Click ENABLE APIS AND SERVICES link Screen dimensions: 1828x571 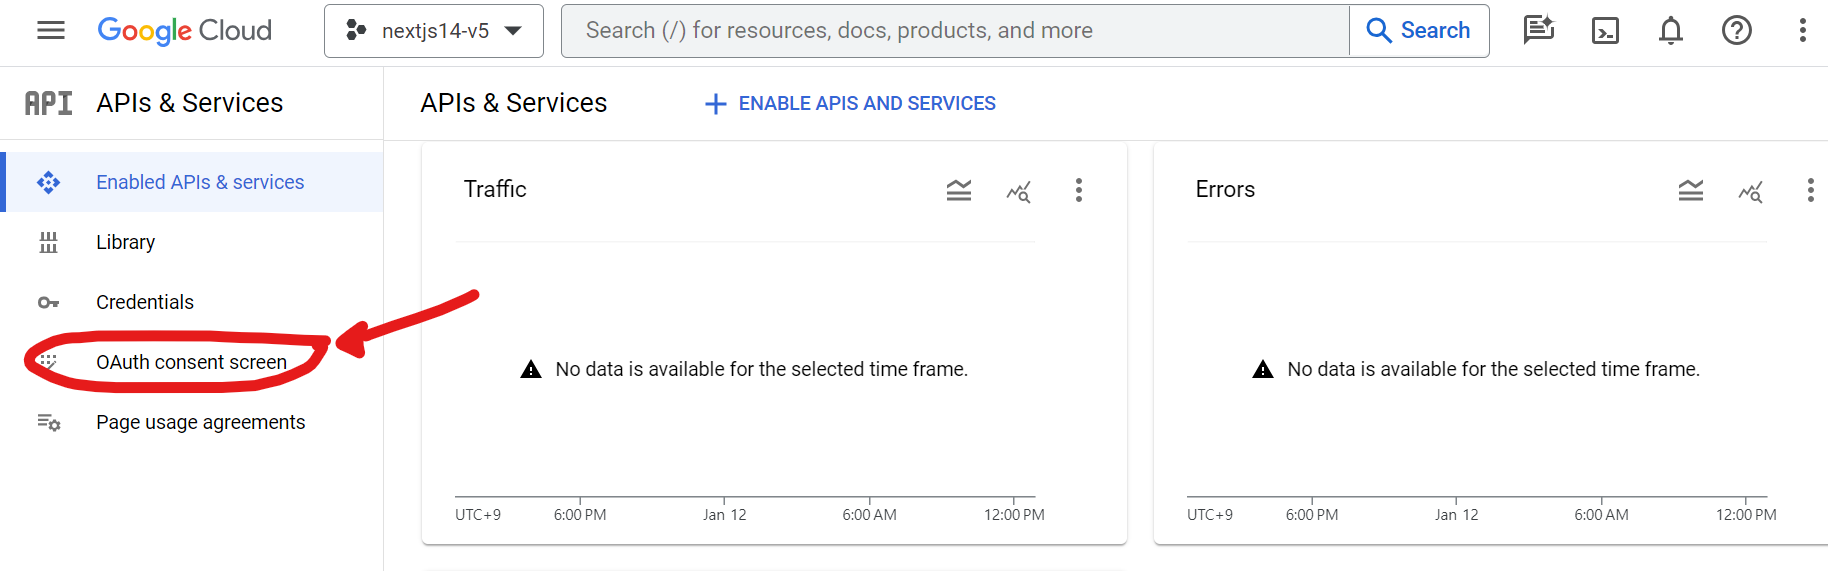[x=851, y=104]
